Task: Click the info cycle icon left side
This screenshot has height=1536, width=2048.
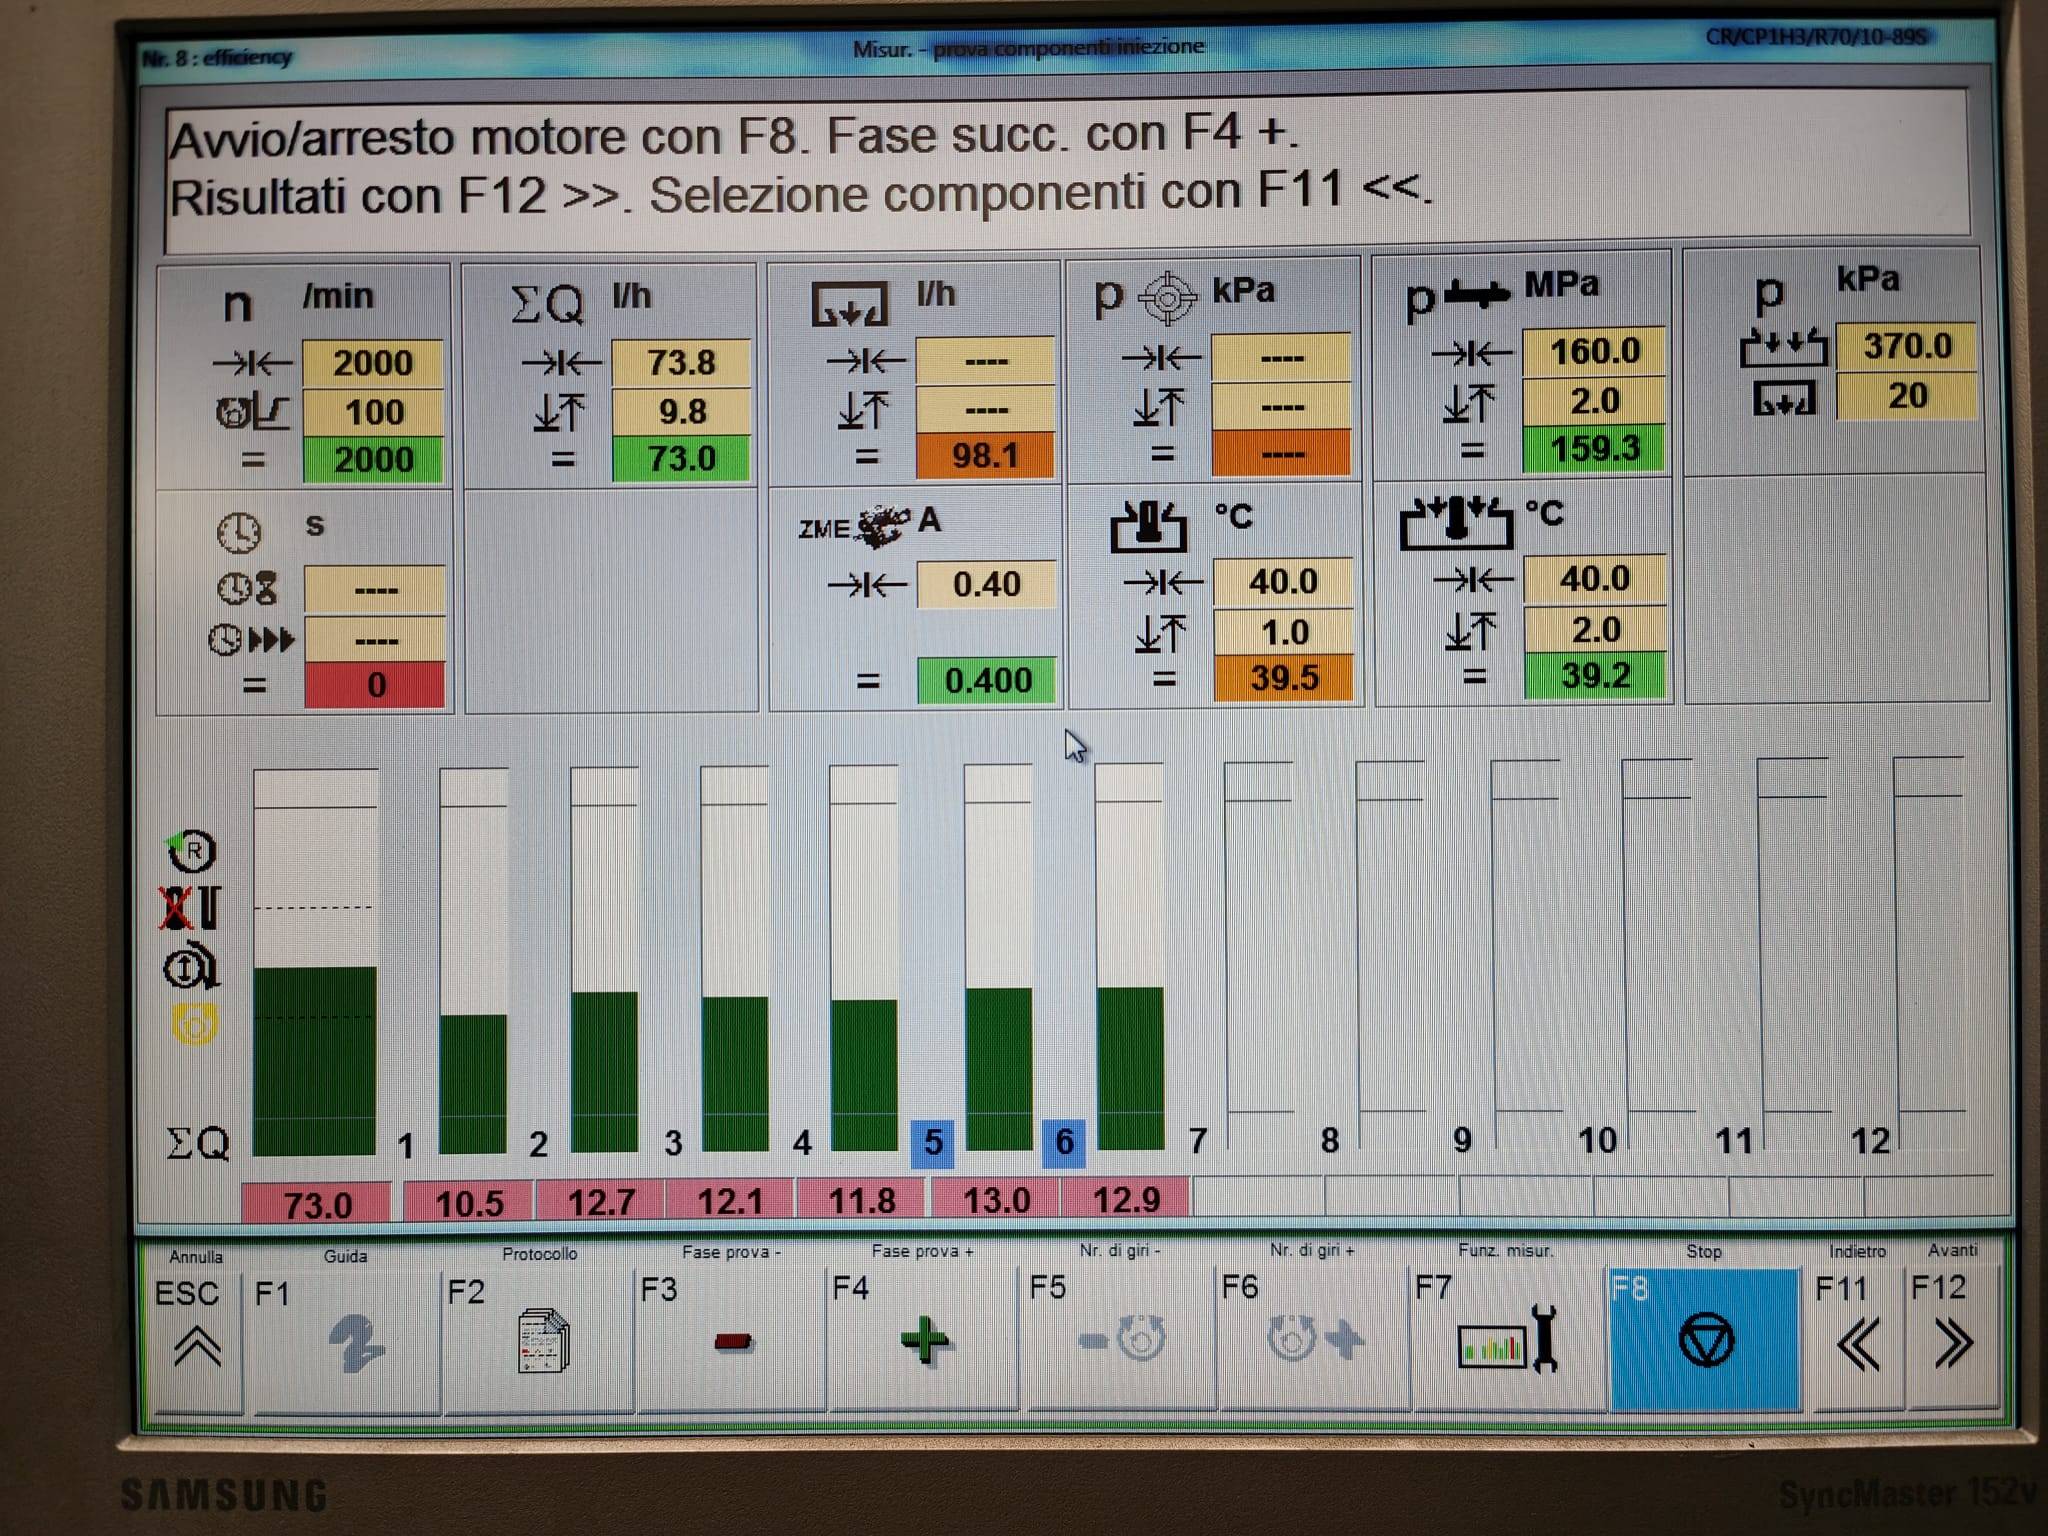Action: 190,967
